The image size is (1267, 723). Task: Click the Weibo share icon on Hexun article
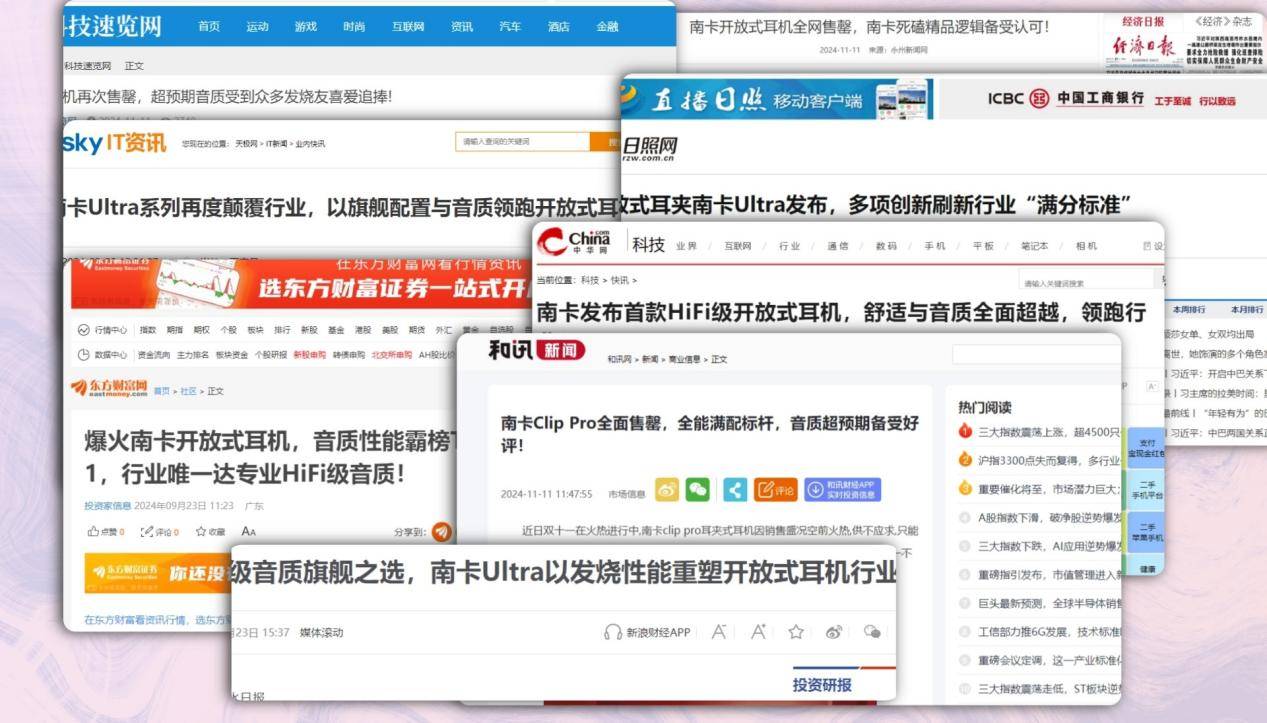click(667, 490)
